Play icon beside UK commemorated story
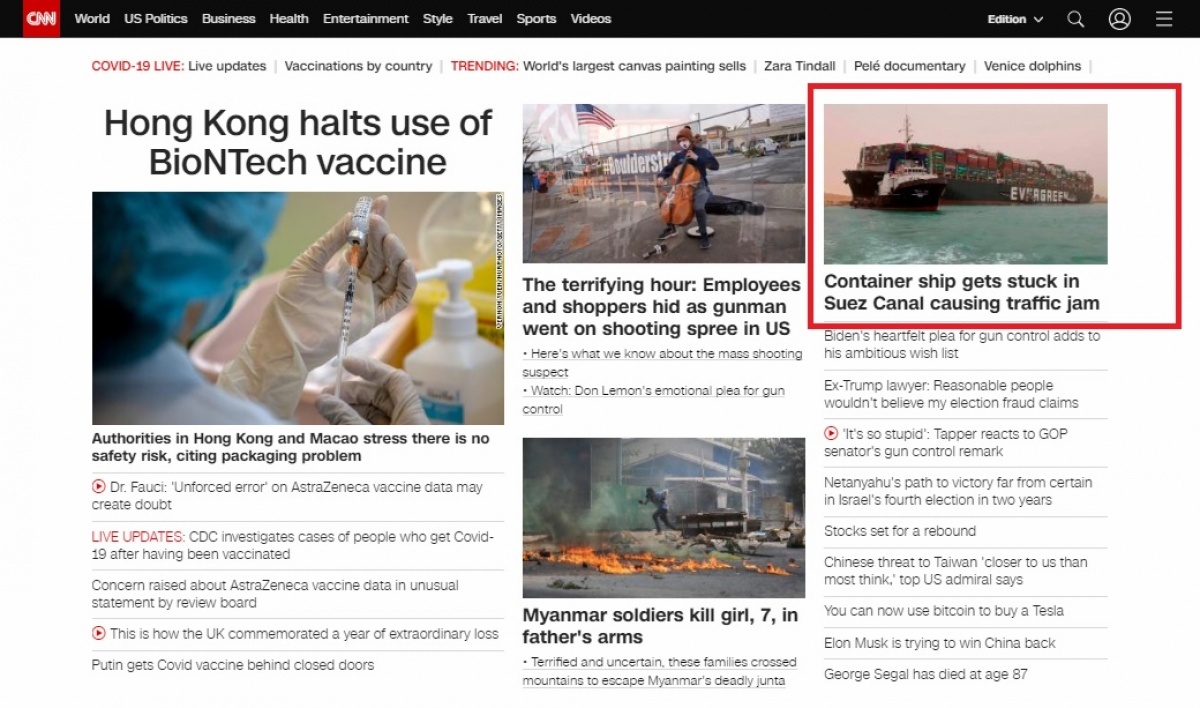Screen dimensions: 1200x708 99,633
